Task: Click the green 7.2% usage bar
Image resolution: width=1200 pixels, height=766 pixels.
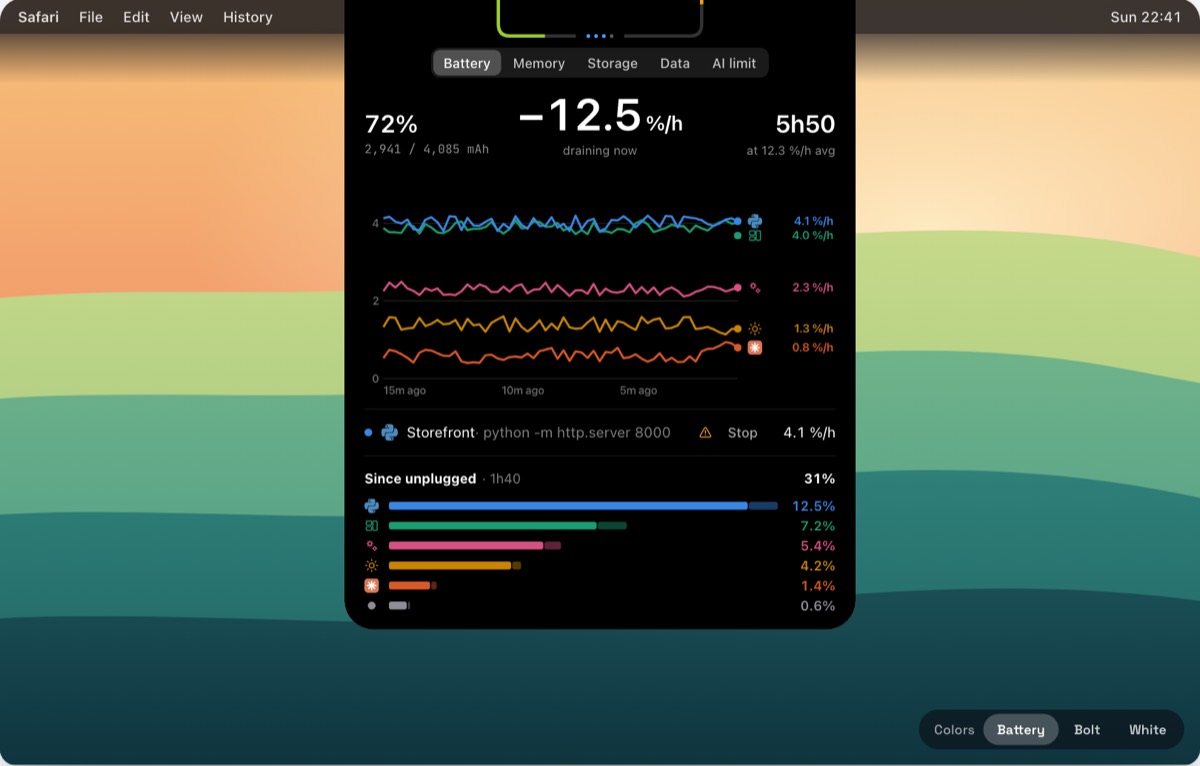Action: [x=508, y=526]
